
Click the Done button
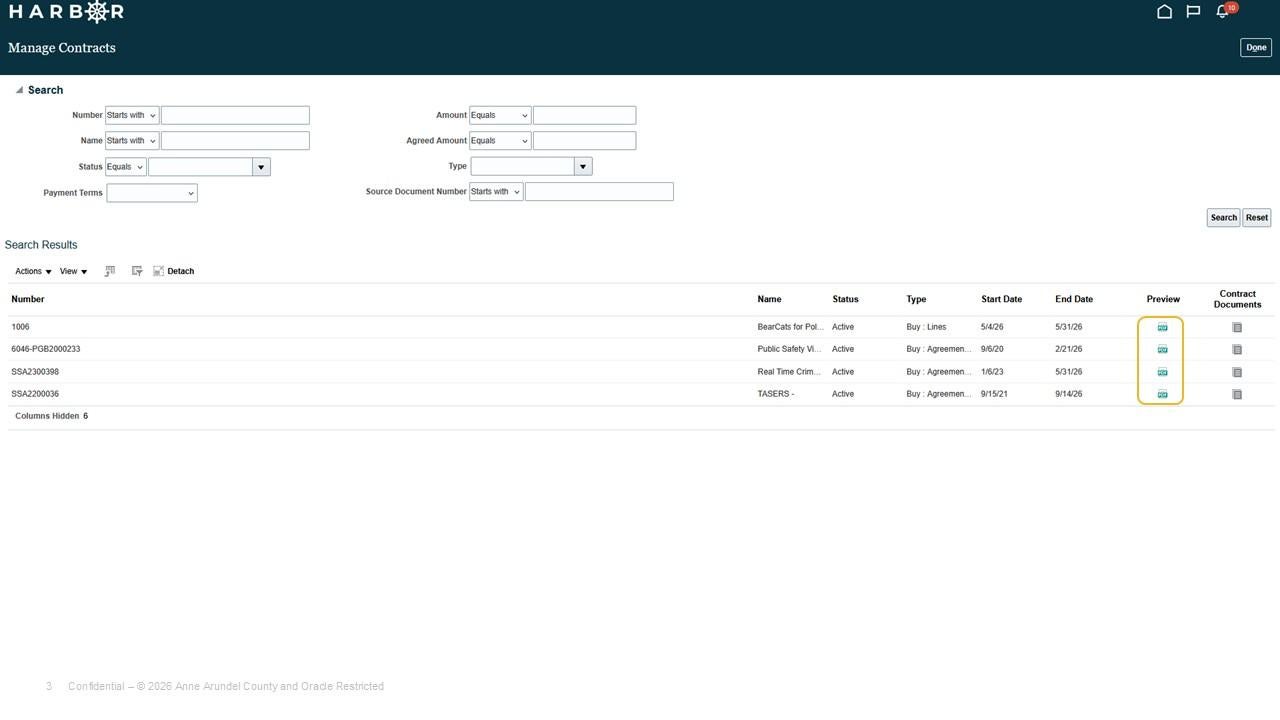coord(1256,48)
